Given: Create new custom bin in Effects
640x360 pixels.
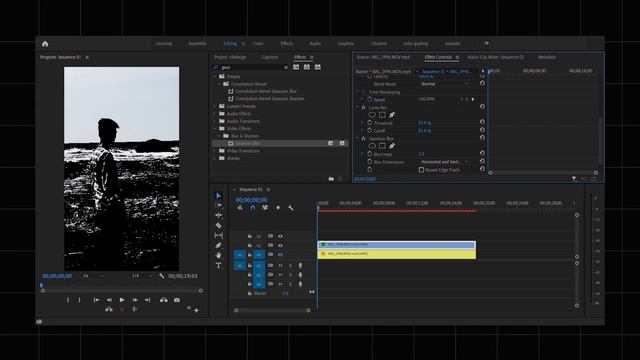Looking at the screenshot, I should pyautogui.click(x=331, y=179).
